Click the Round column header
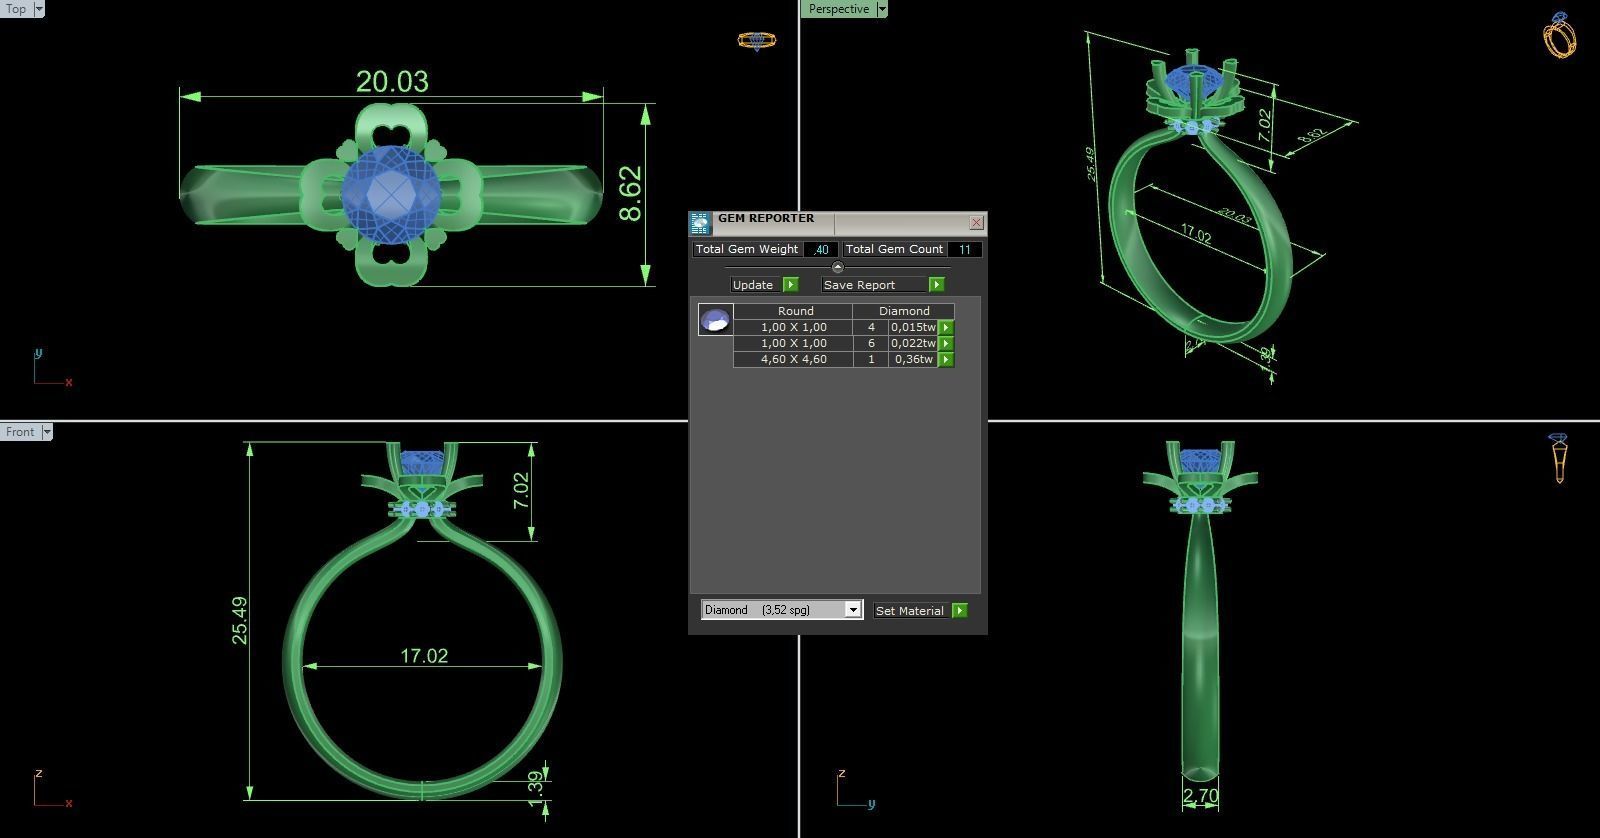This screenshot has height=838, width=1600. coord(795,311)
